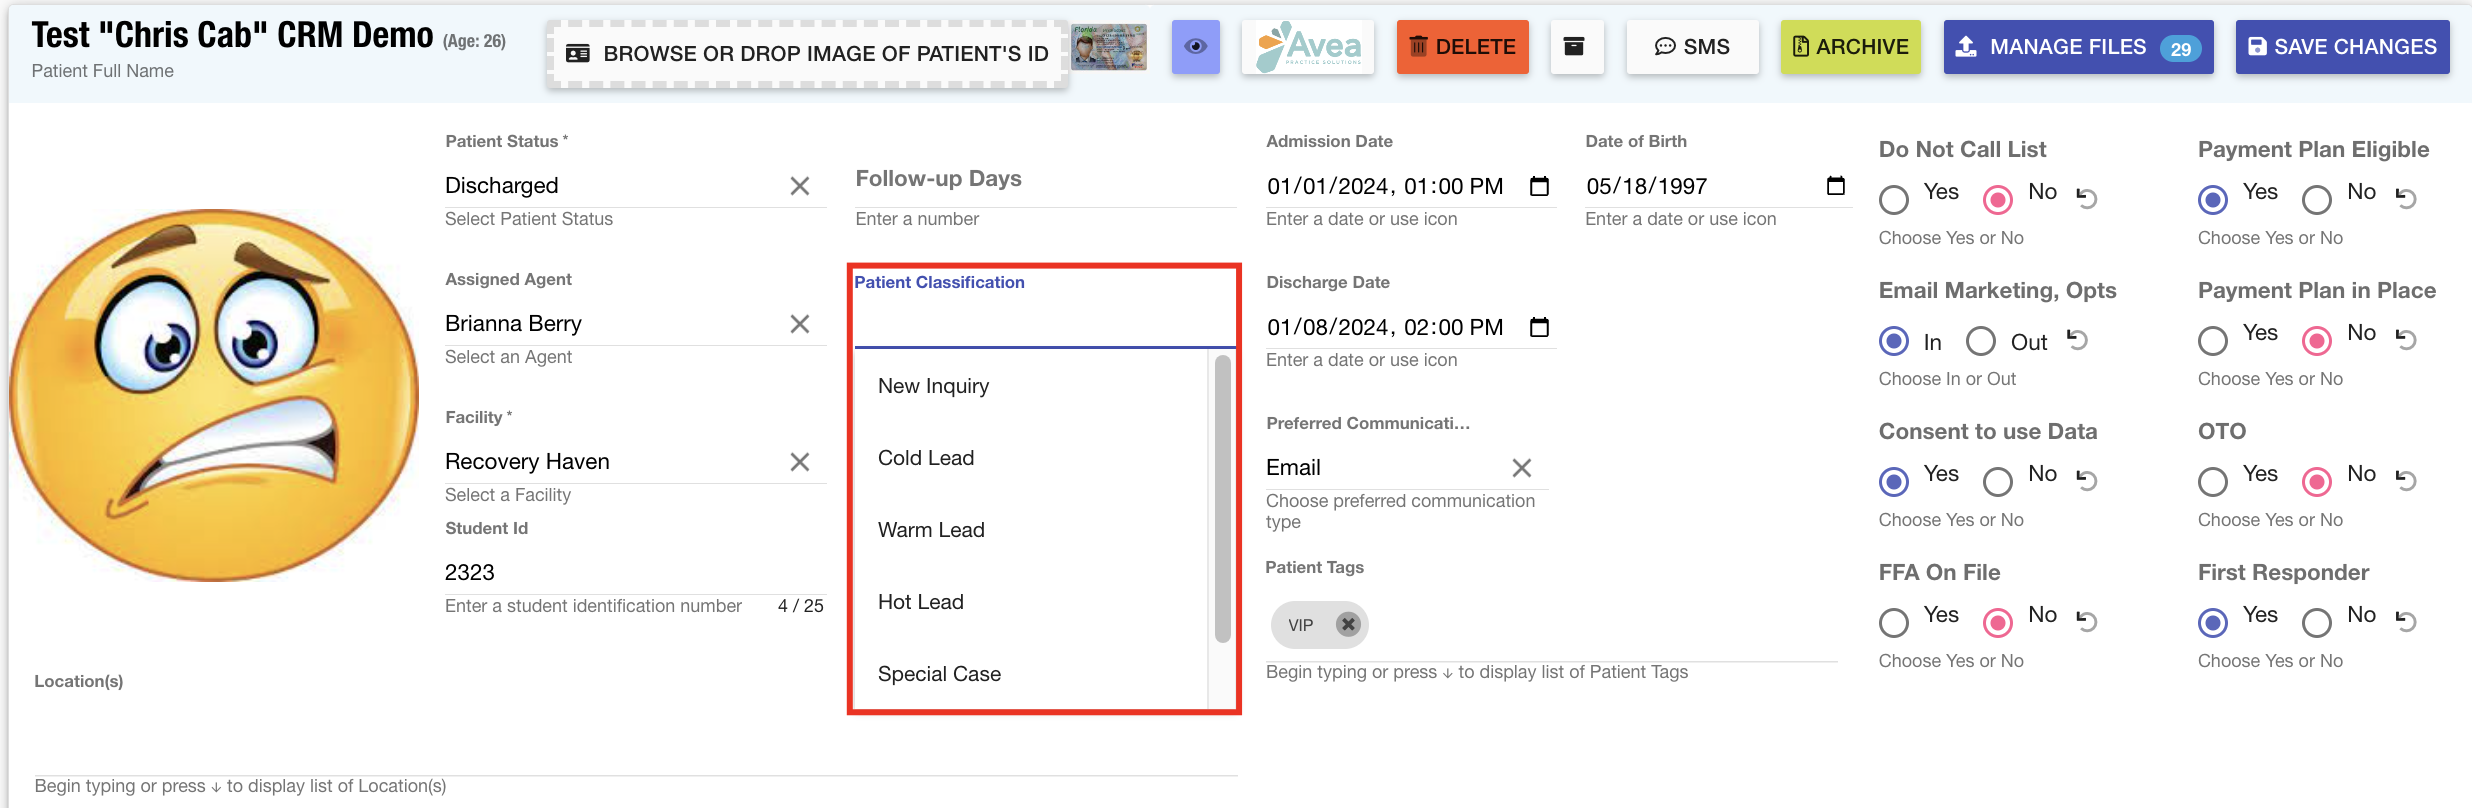Reset the Do Not Call List choice
Screen dimensions: 2472x808
2086,198
